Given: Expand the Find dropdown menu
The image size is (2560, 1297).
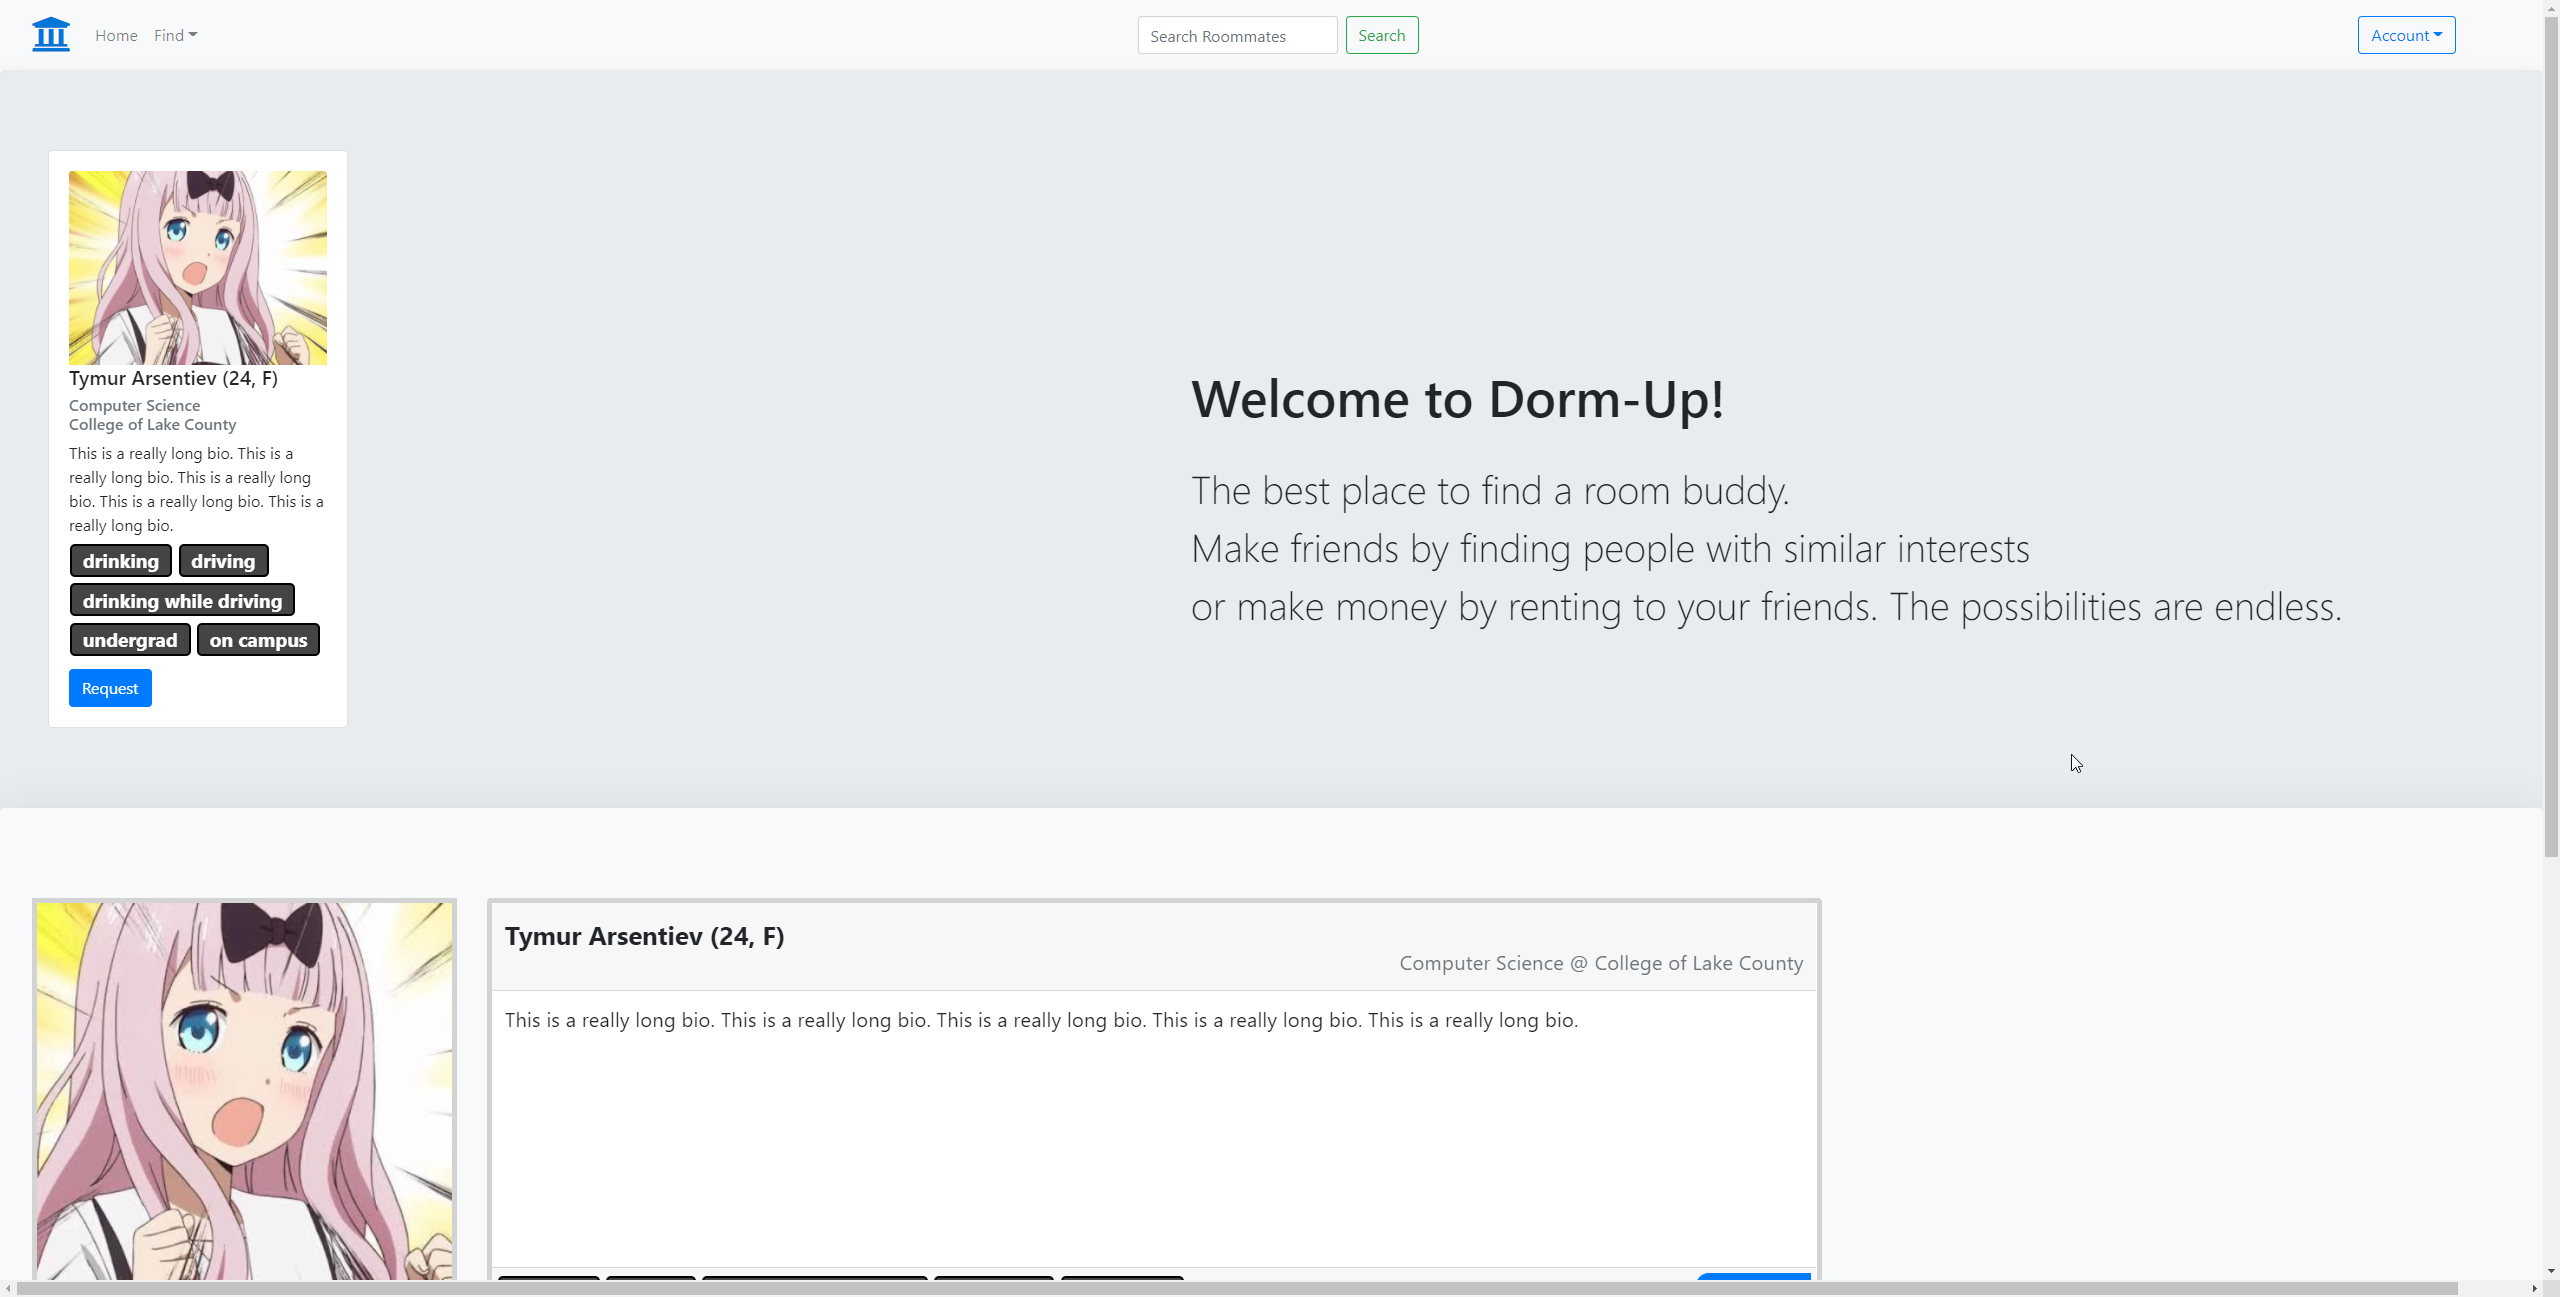Looking at the screenshot, I should pyautogui.click(x=175, y=36).
